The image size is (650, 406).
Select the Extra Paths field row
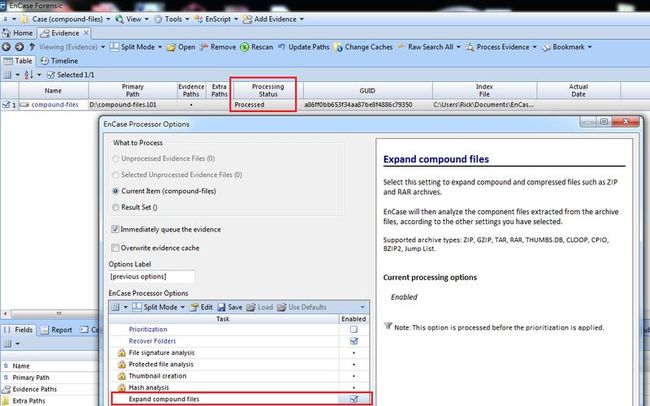(x=50, y=401)
